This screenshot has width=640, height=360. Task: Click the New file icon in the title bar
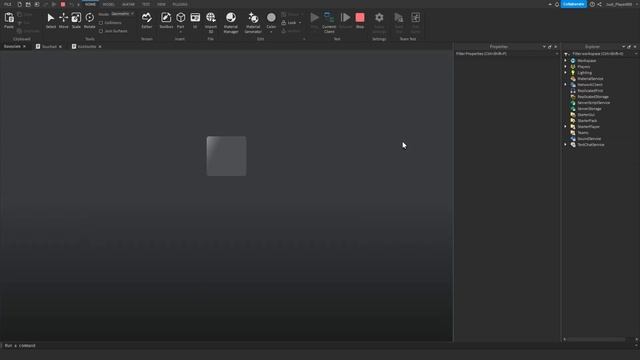[x=19, y=4]
